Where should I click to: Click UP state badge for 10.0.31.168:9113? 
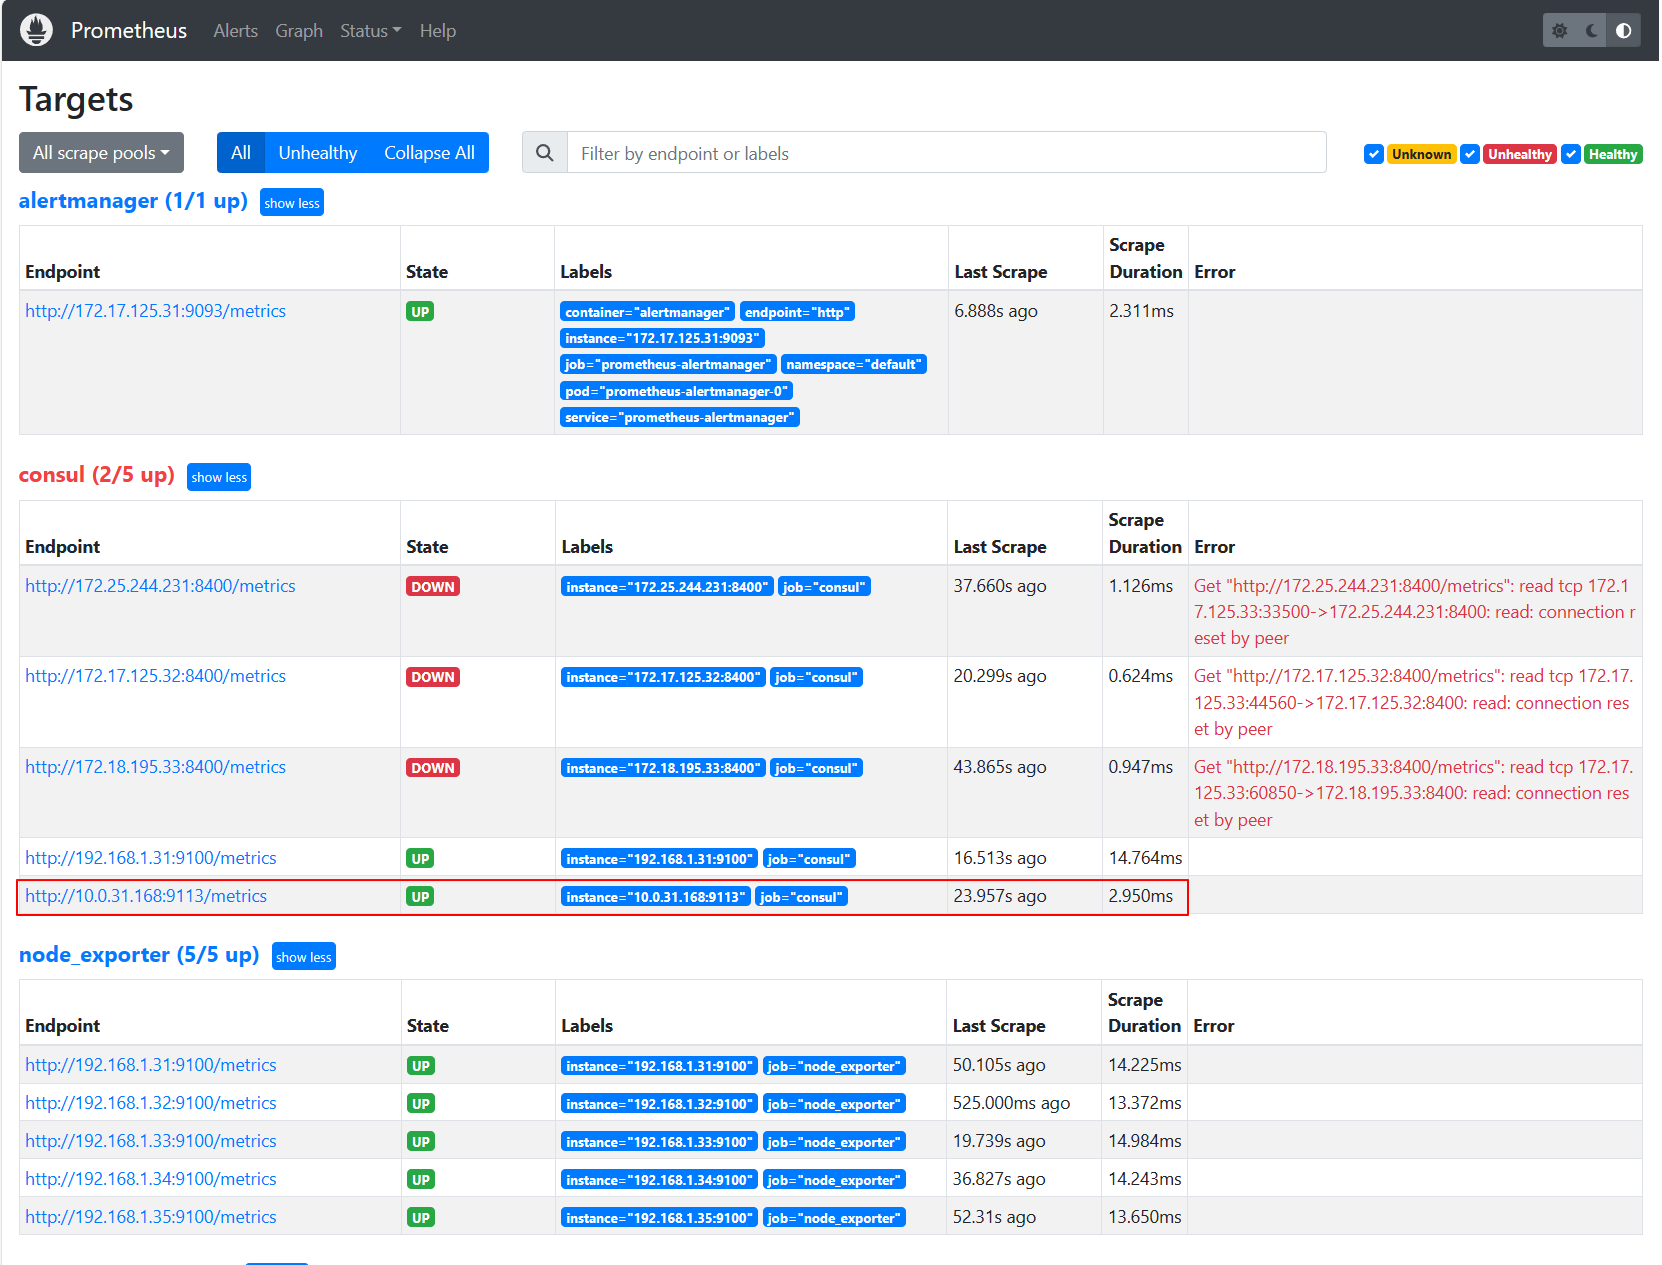[x=421, y=897]
